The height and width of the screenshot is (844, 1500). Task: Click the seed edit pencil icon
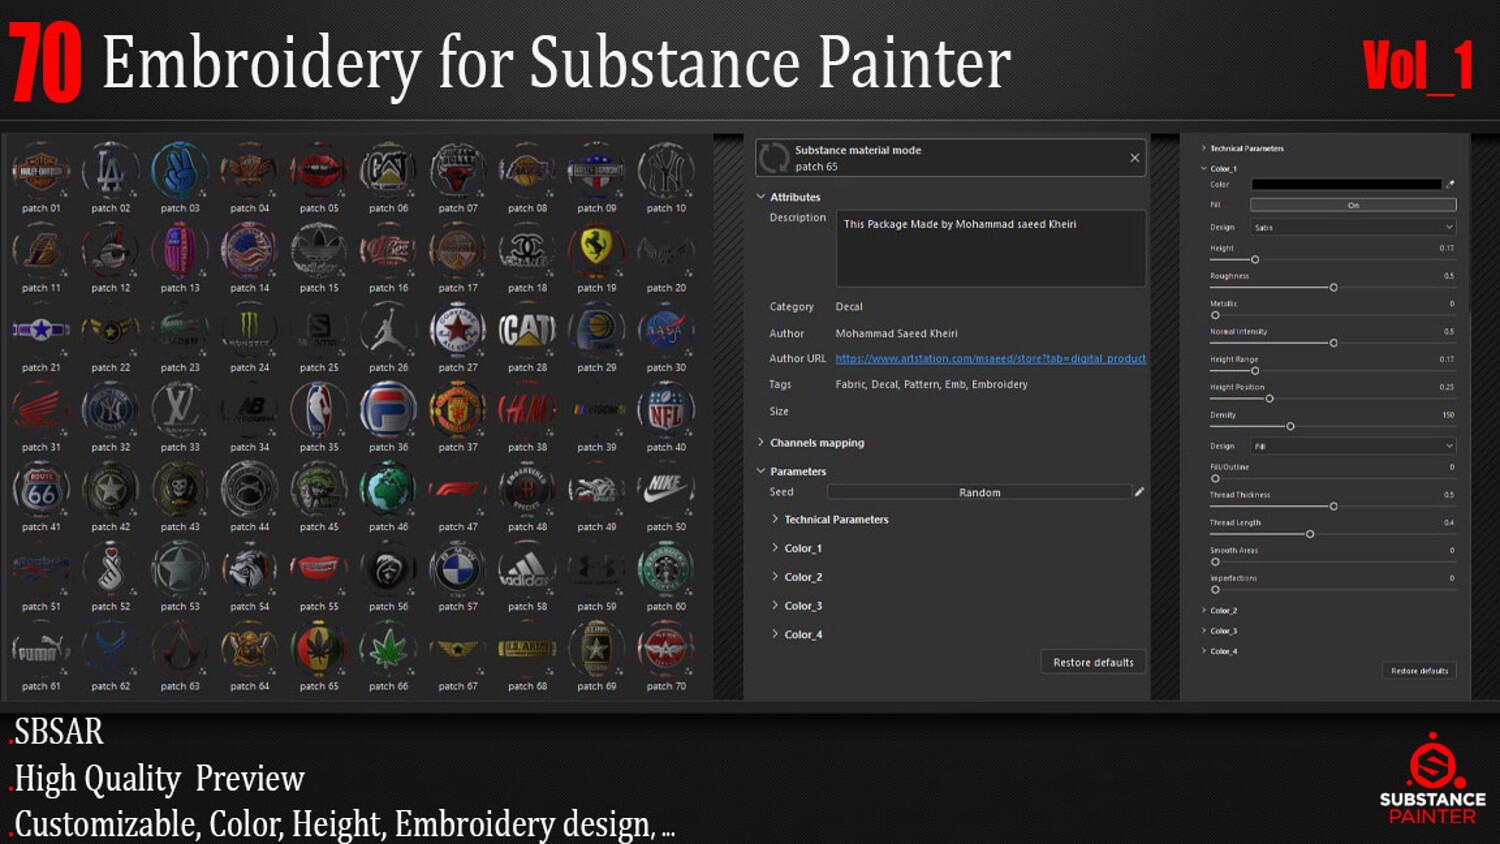pyautogui.click(x=1139, y=492)
